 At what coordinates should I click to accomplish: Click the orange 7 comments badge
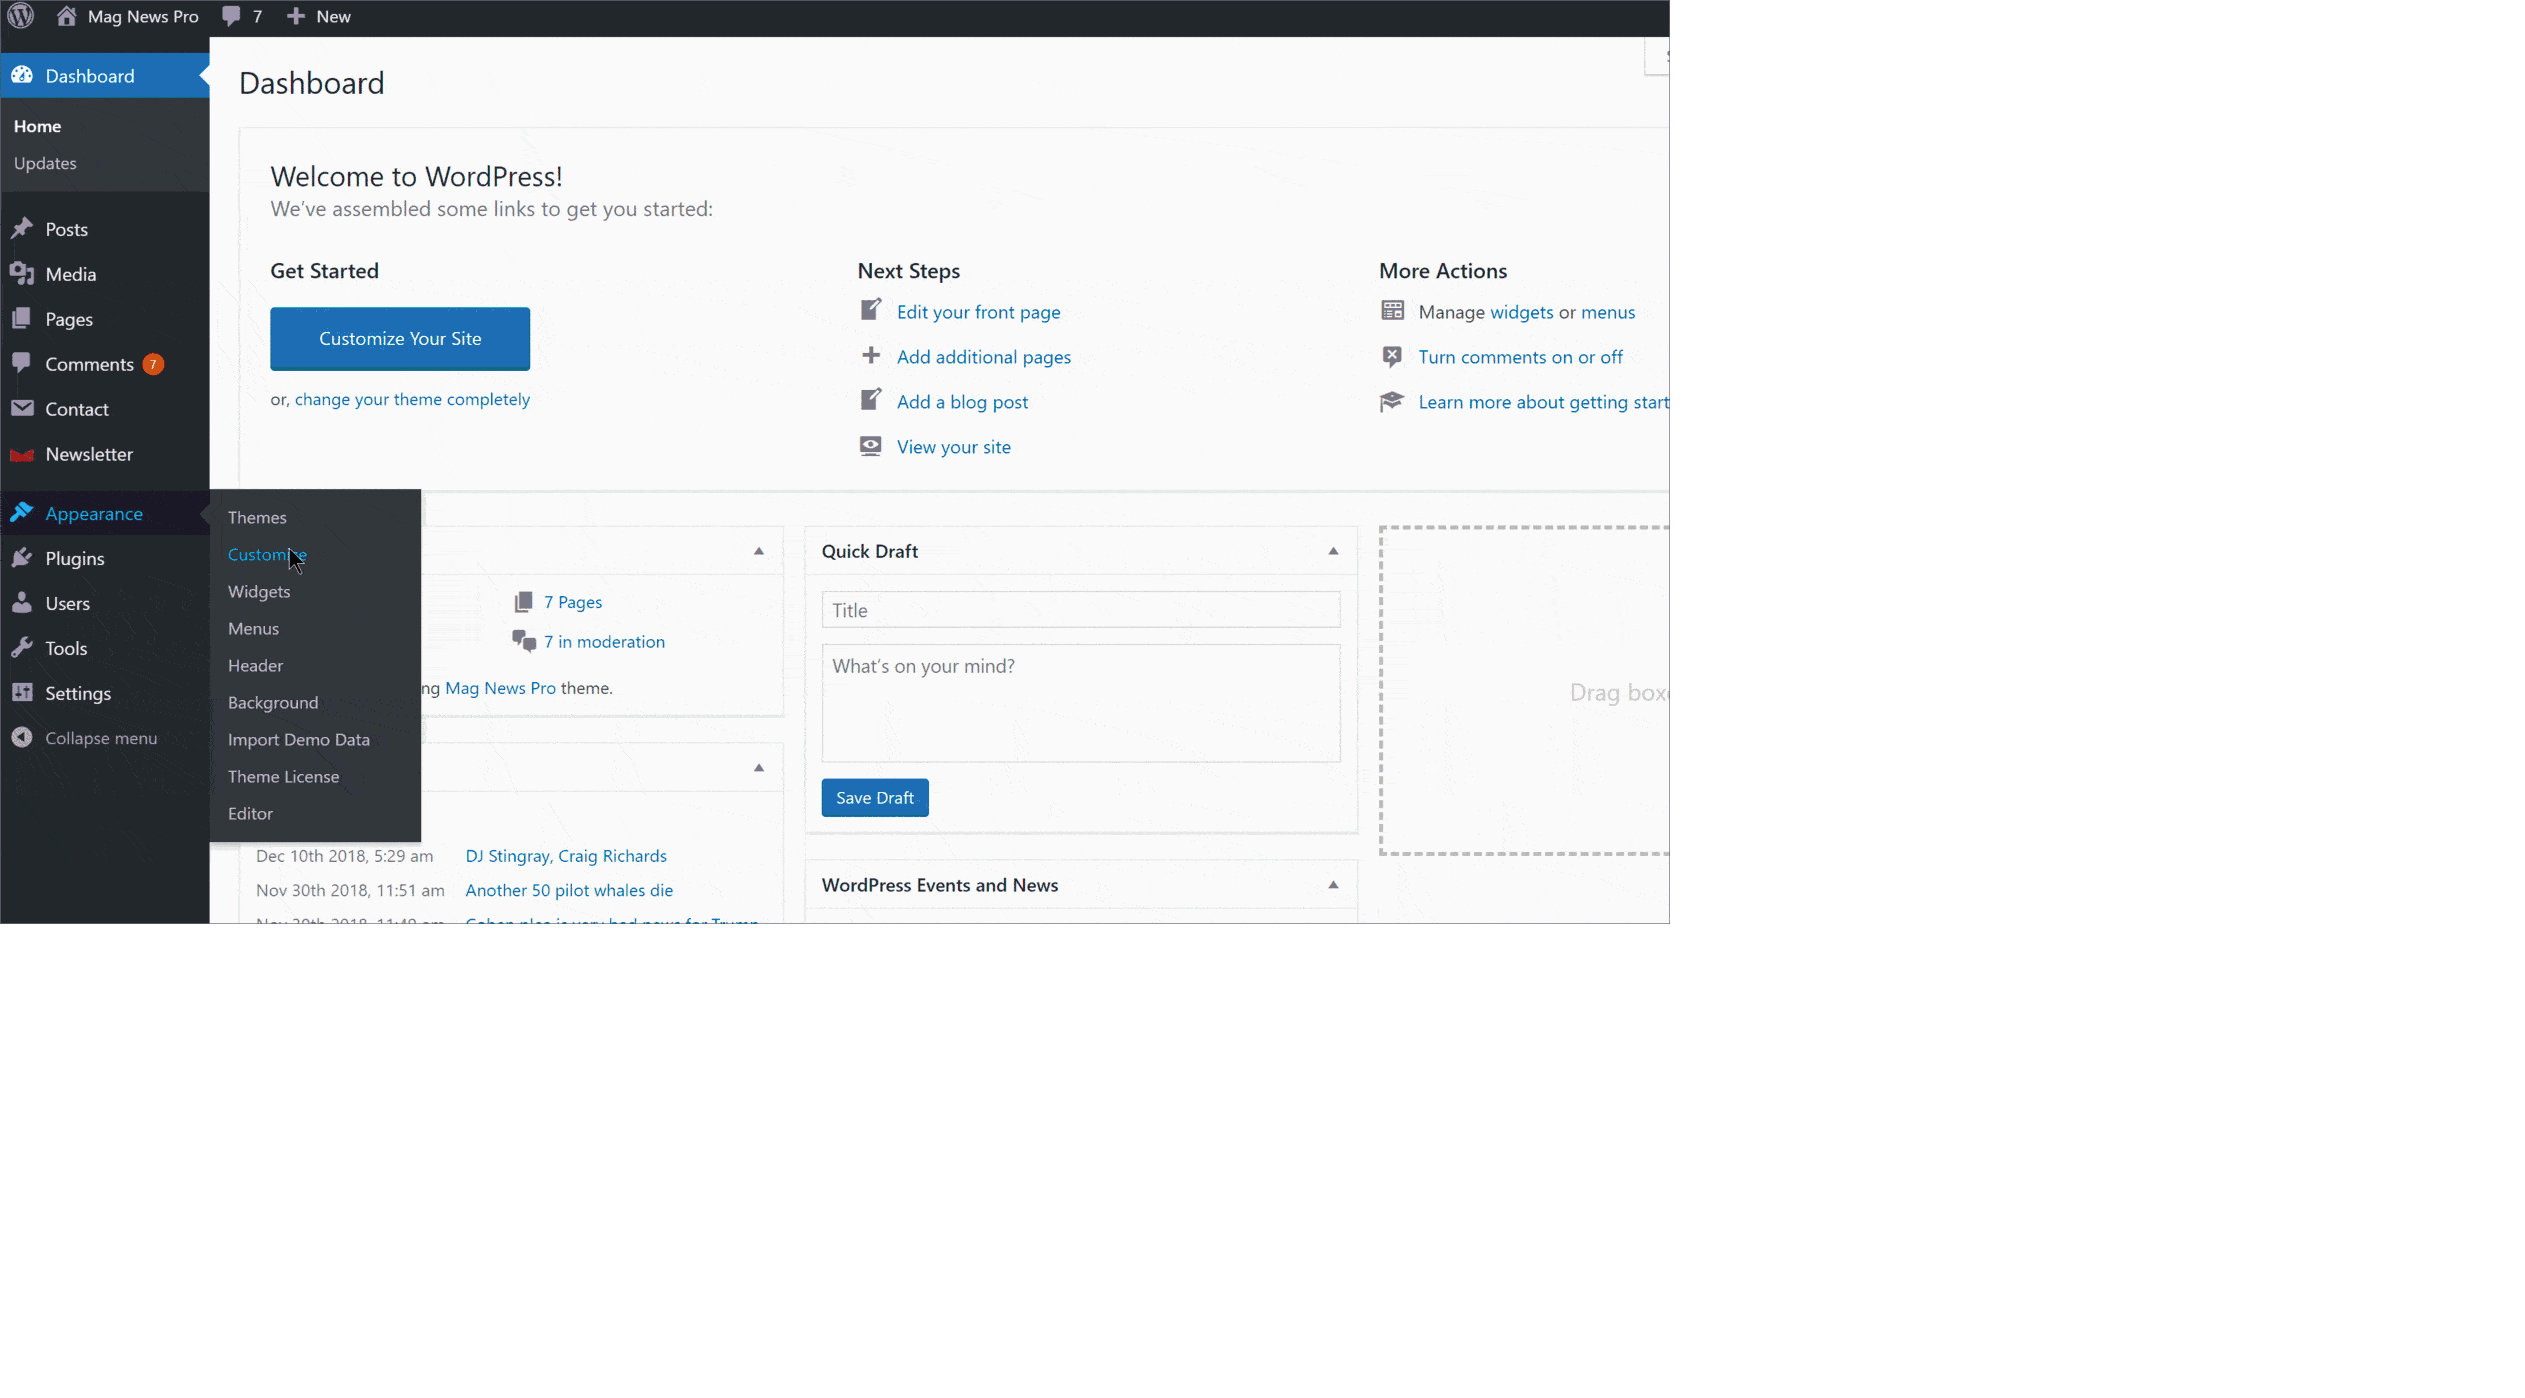(x=153, y=364)
